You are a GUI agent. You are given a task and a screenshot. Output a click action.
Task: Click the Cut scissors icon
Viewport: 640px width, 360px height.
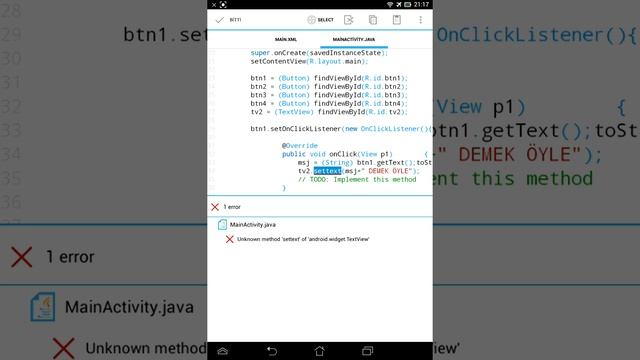point(349,20)
